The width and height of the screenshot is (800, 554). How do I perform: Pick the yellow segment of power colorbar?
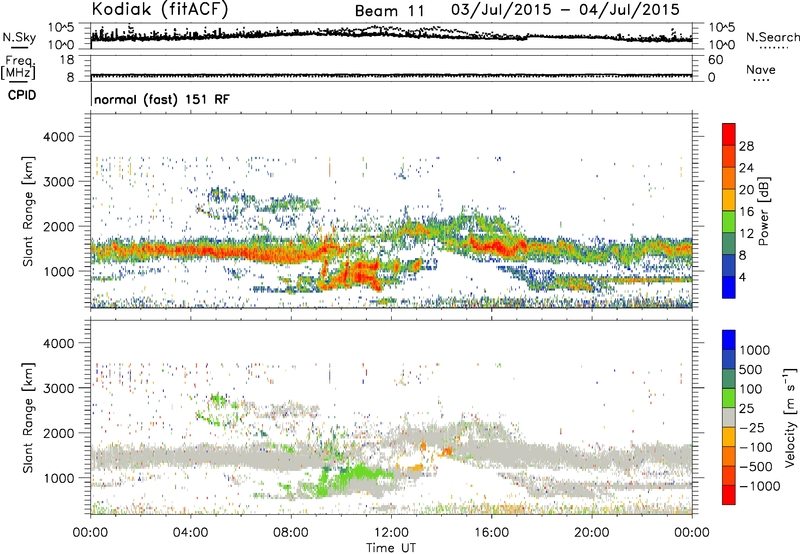click(729, 200)
